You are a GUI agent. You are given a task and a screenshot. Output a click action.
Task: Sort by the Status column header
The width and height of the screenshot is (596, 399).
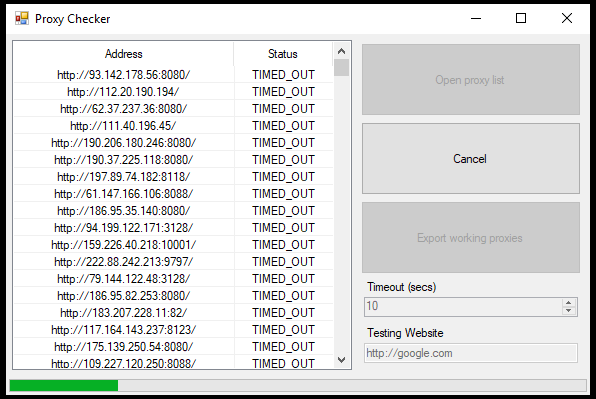pyautogui.click(x=283, y=54)
